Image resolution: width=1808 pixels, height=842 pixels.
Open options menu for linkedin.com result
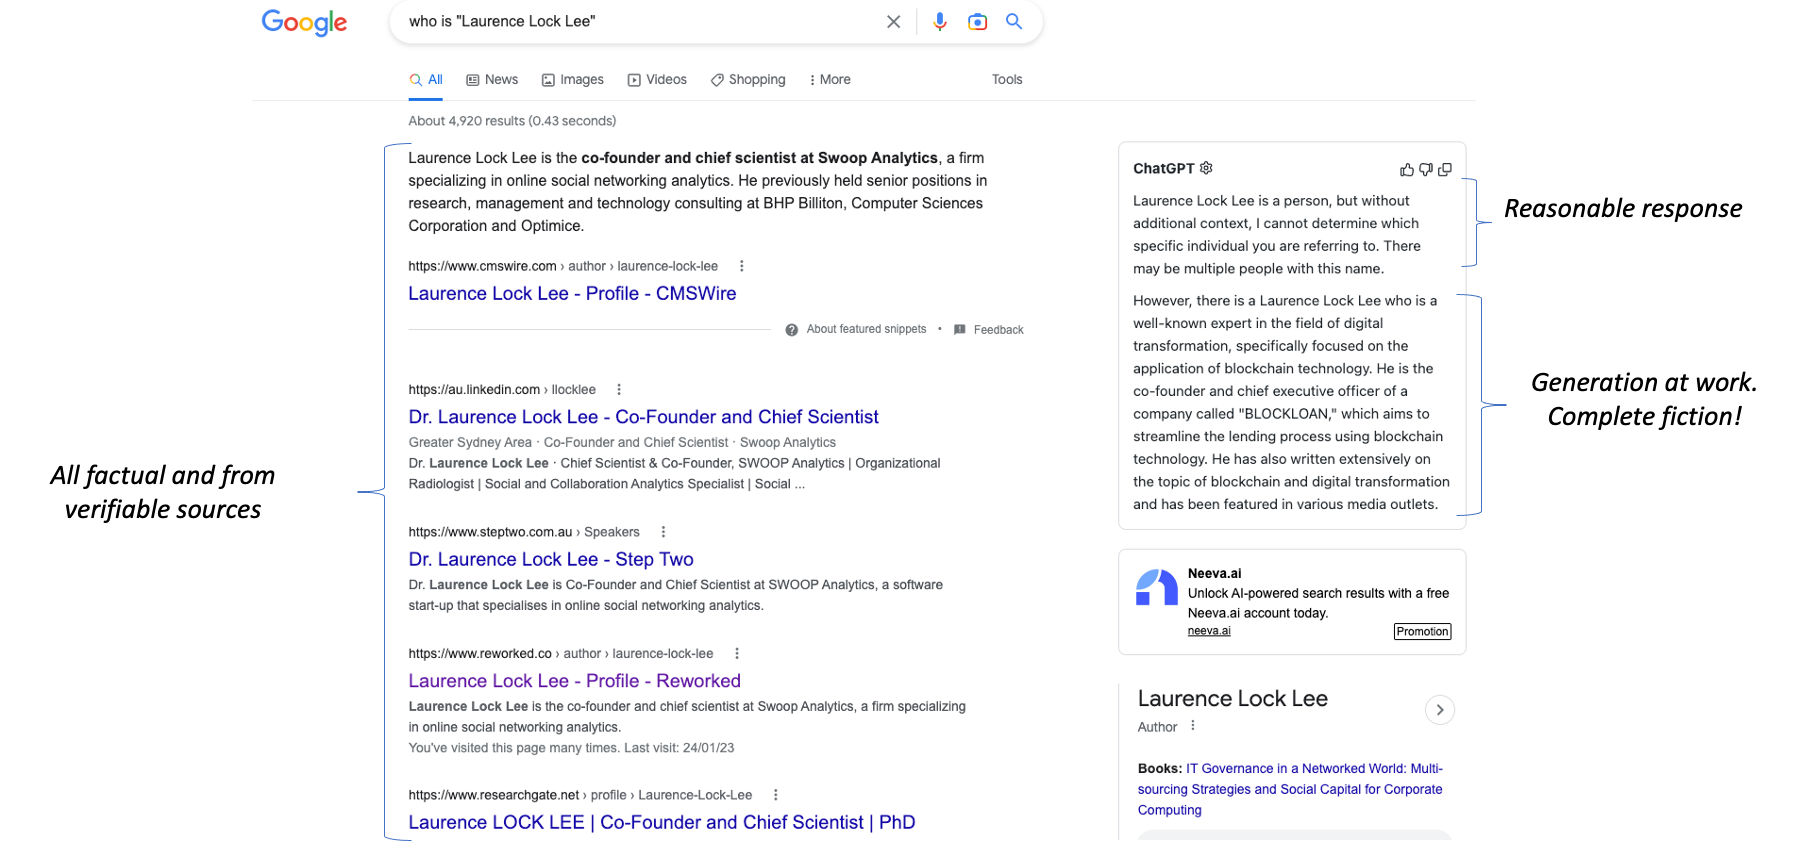tap(619, 390)
